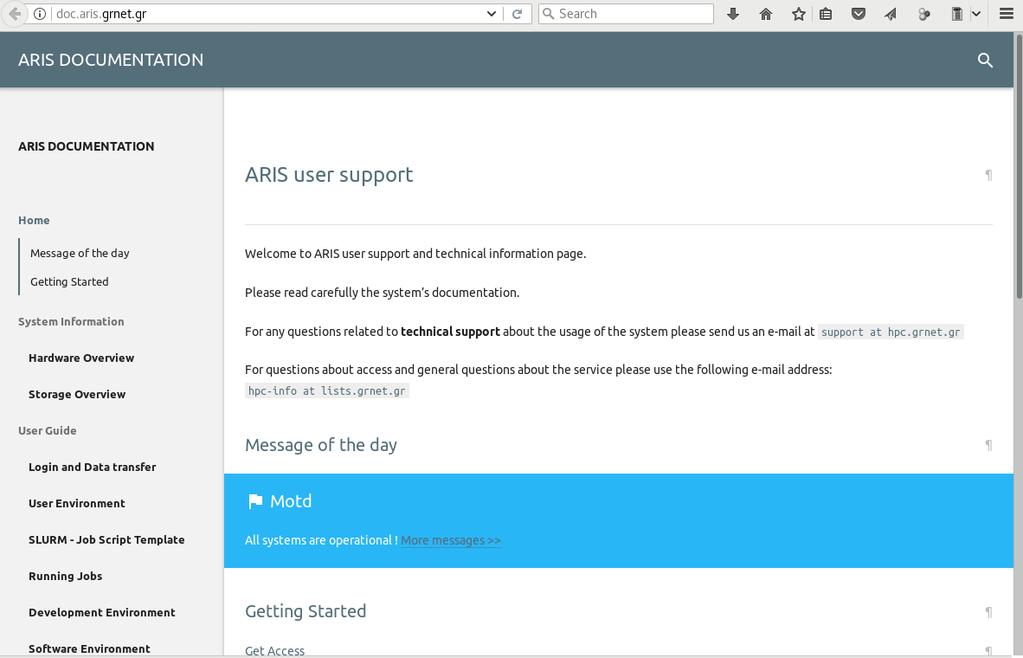Open Storage Overview page
1023x658 pixels.
tap(77, 395)
